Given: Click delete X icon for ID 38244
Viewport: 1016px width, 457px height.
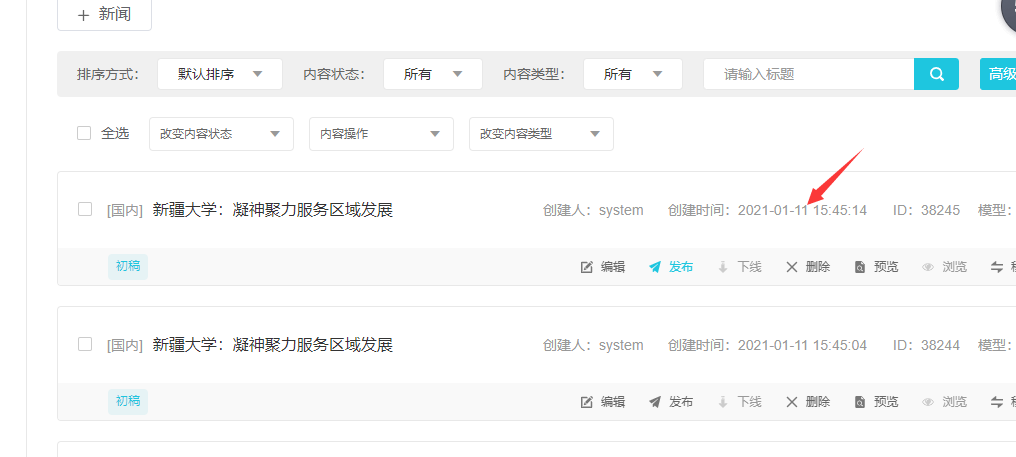Looking at the screenshot, I should pyautogui.click(x=792, y=403).
